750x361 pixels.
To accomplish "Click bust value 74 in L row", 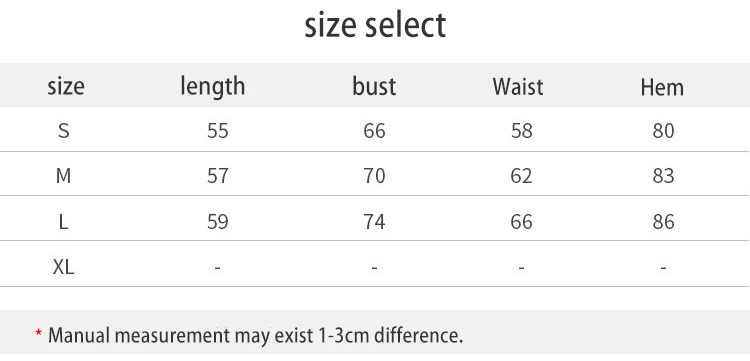I will pos(374,222).
